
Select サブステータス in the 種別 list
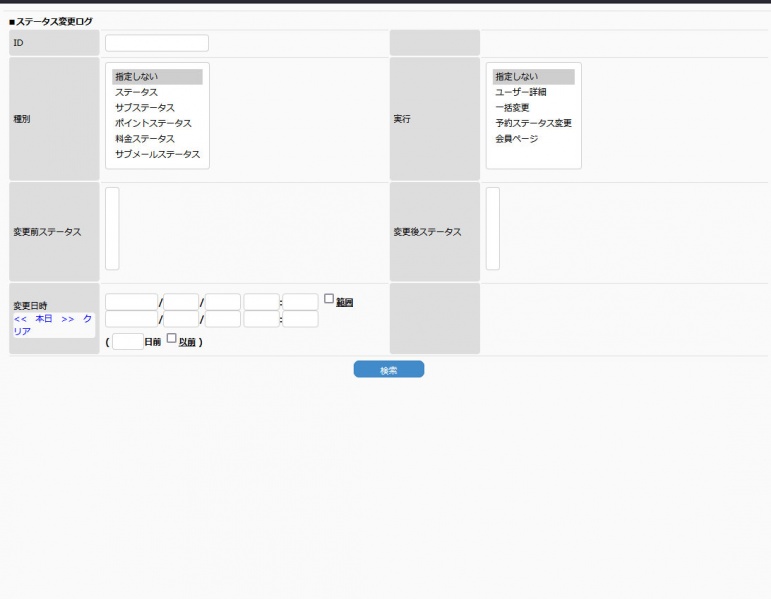point(144,107)
